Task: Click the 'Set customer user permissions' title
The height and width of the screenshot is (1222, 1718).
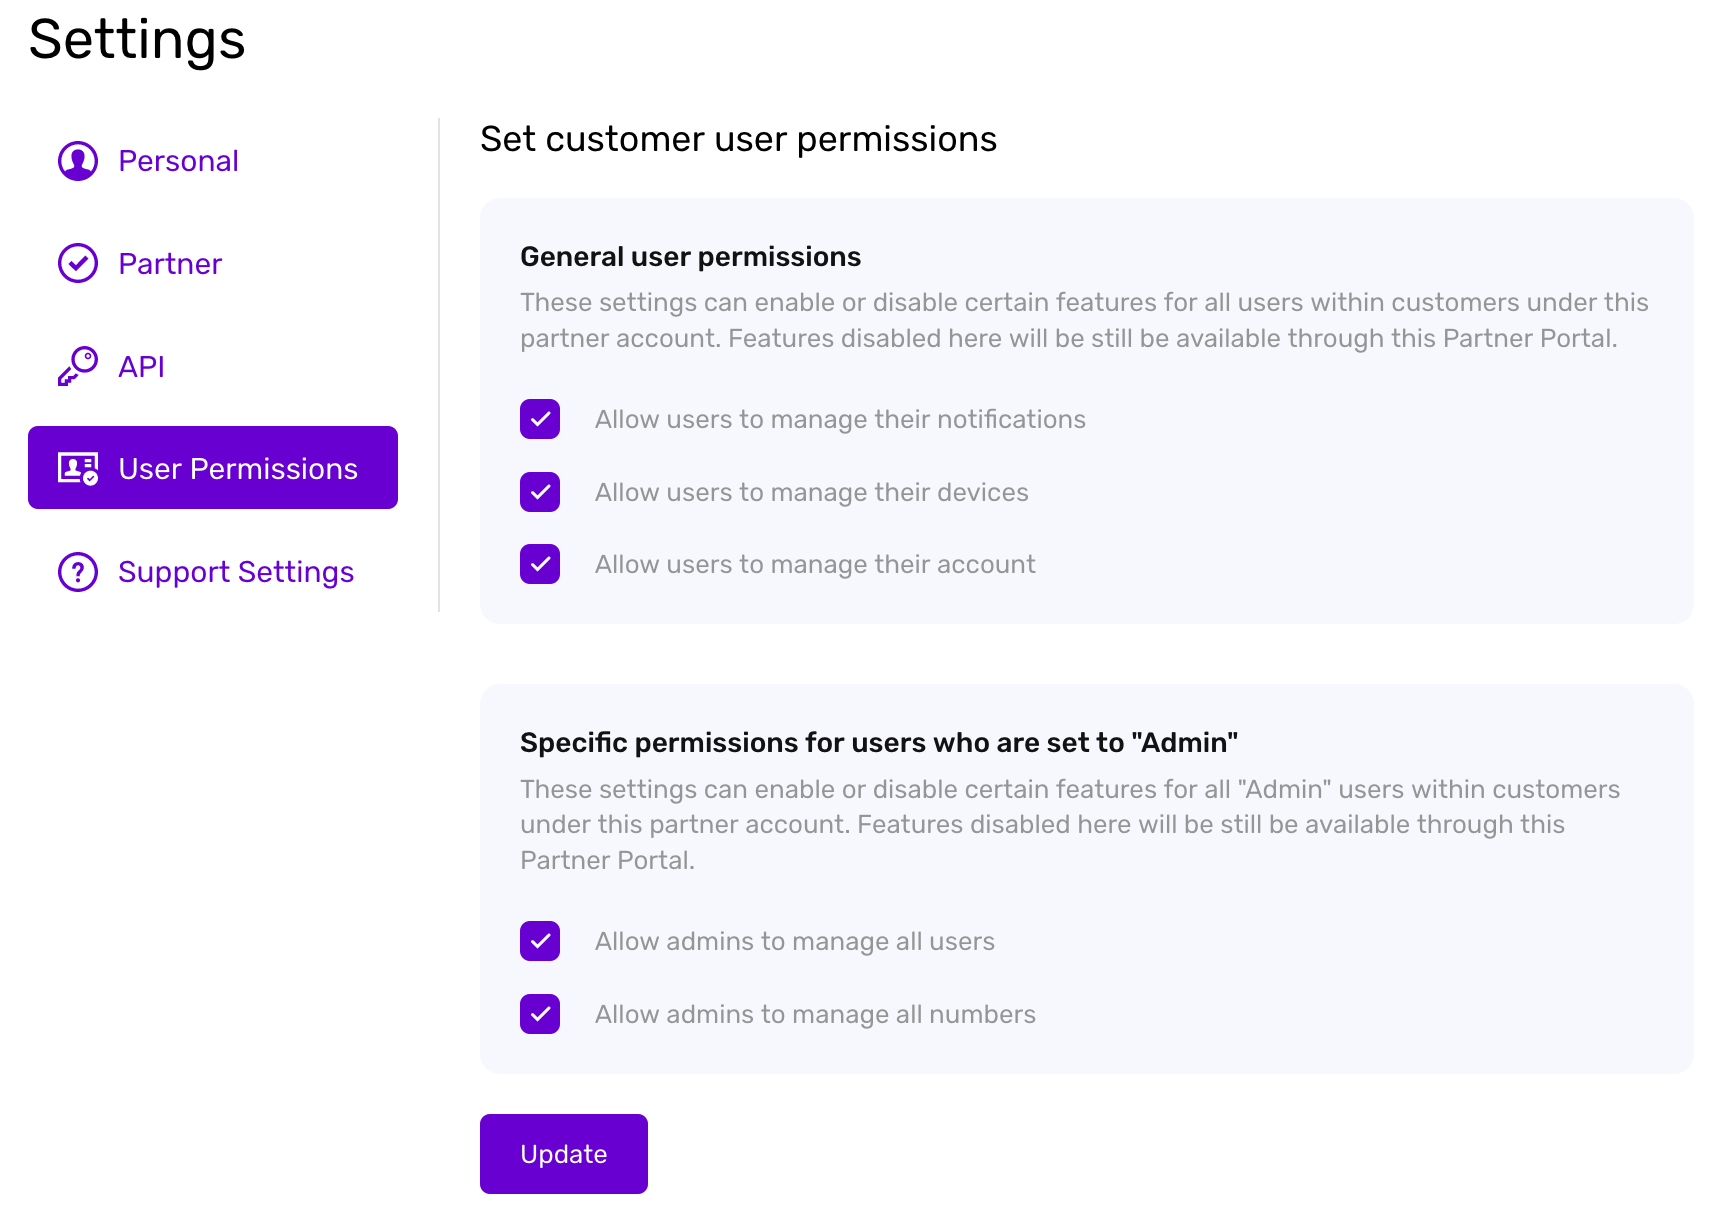Action: [738, 139]
